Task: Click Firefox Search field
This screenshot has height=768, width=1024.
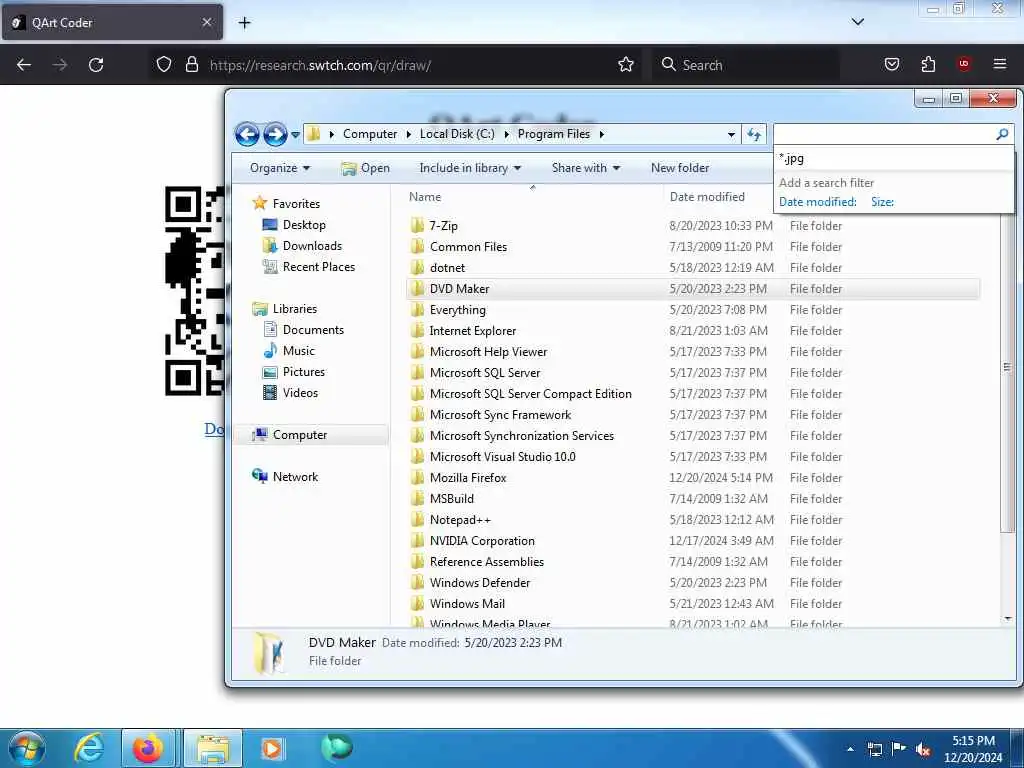Action: [746, 65]
